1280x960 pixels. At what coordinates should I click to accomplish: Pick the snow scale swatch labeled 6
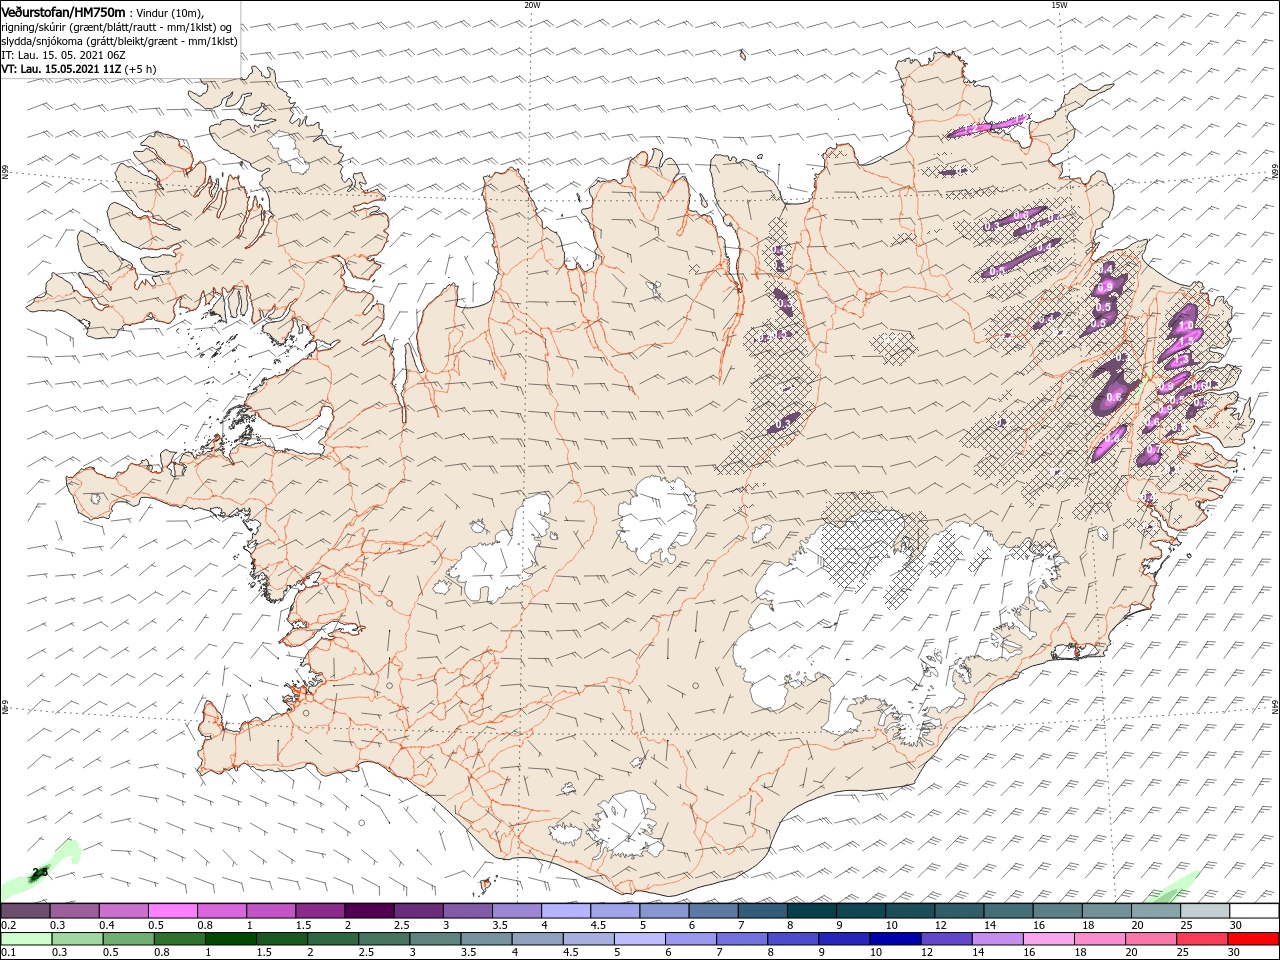[x=712, y=911]
